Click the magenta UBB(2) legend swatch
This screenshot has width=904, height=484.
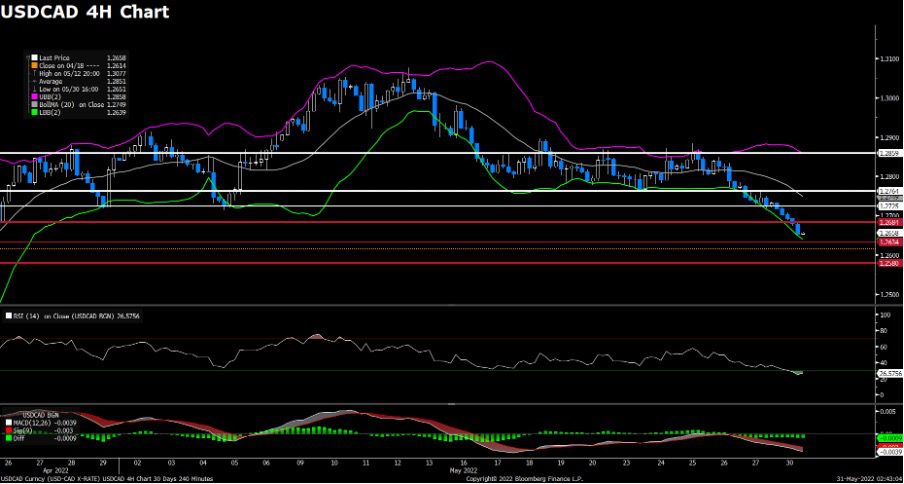tap(34, 99)
